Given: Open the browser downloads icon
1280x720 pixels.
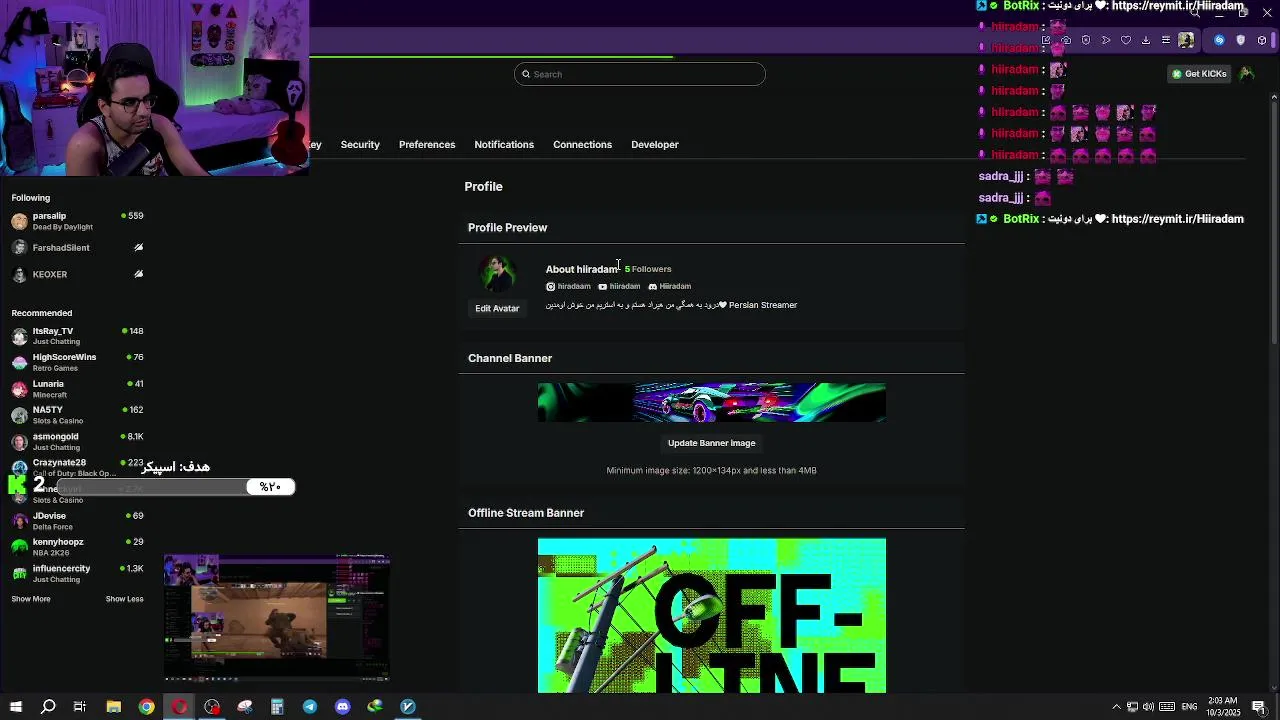Looking at the screenshot, I should pos(1146,40).
